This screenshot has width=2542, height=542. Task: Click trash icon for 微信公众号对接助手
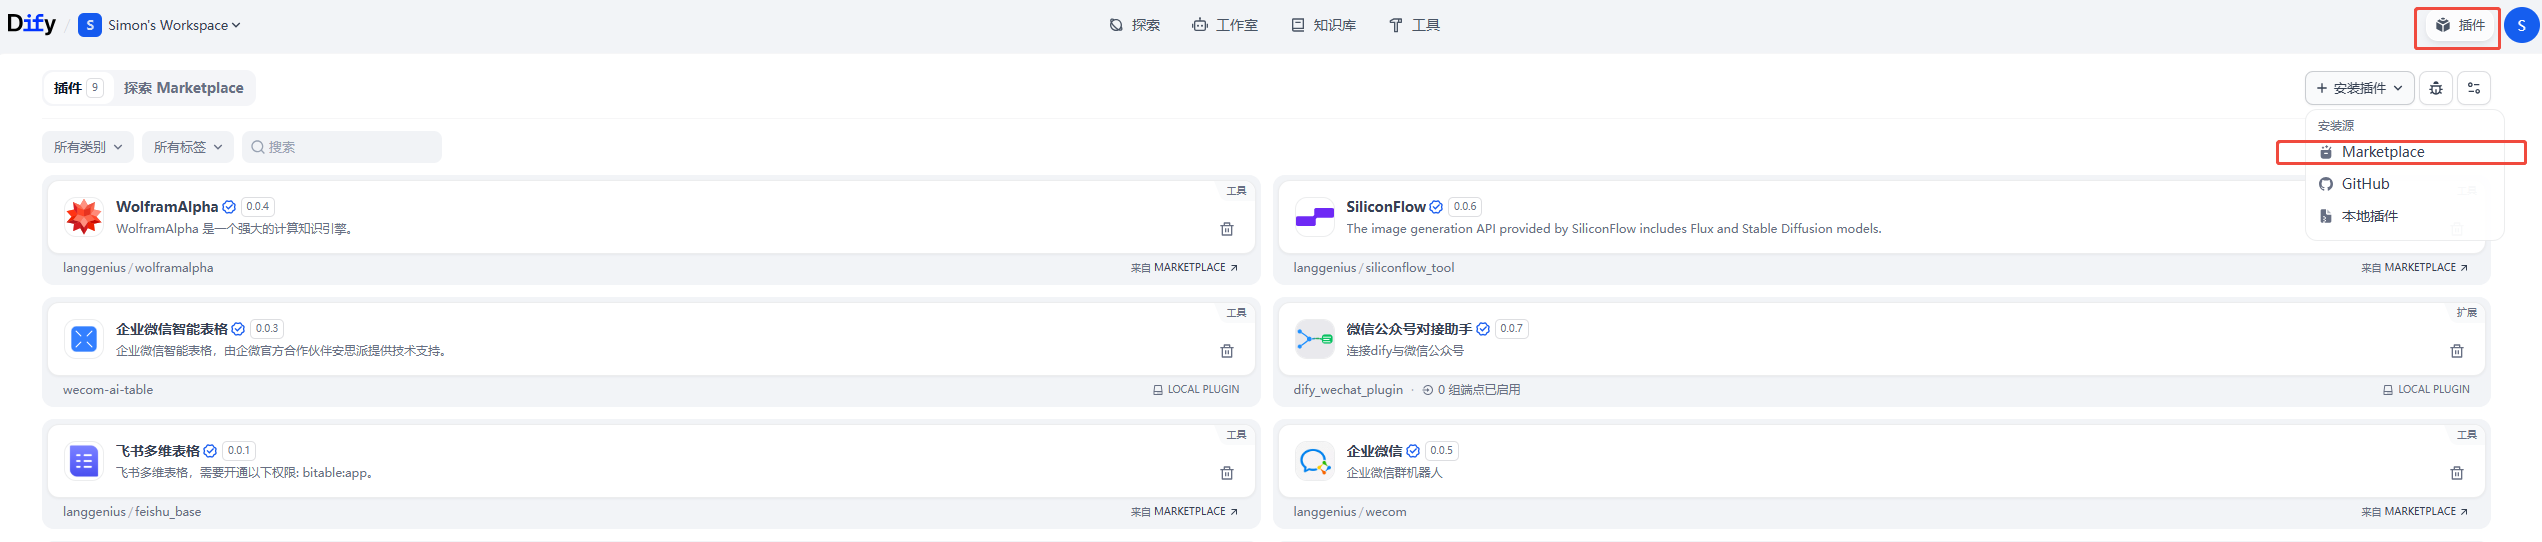(2457, 351)
